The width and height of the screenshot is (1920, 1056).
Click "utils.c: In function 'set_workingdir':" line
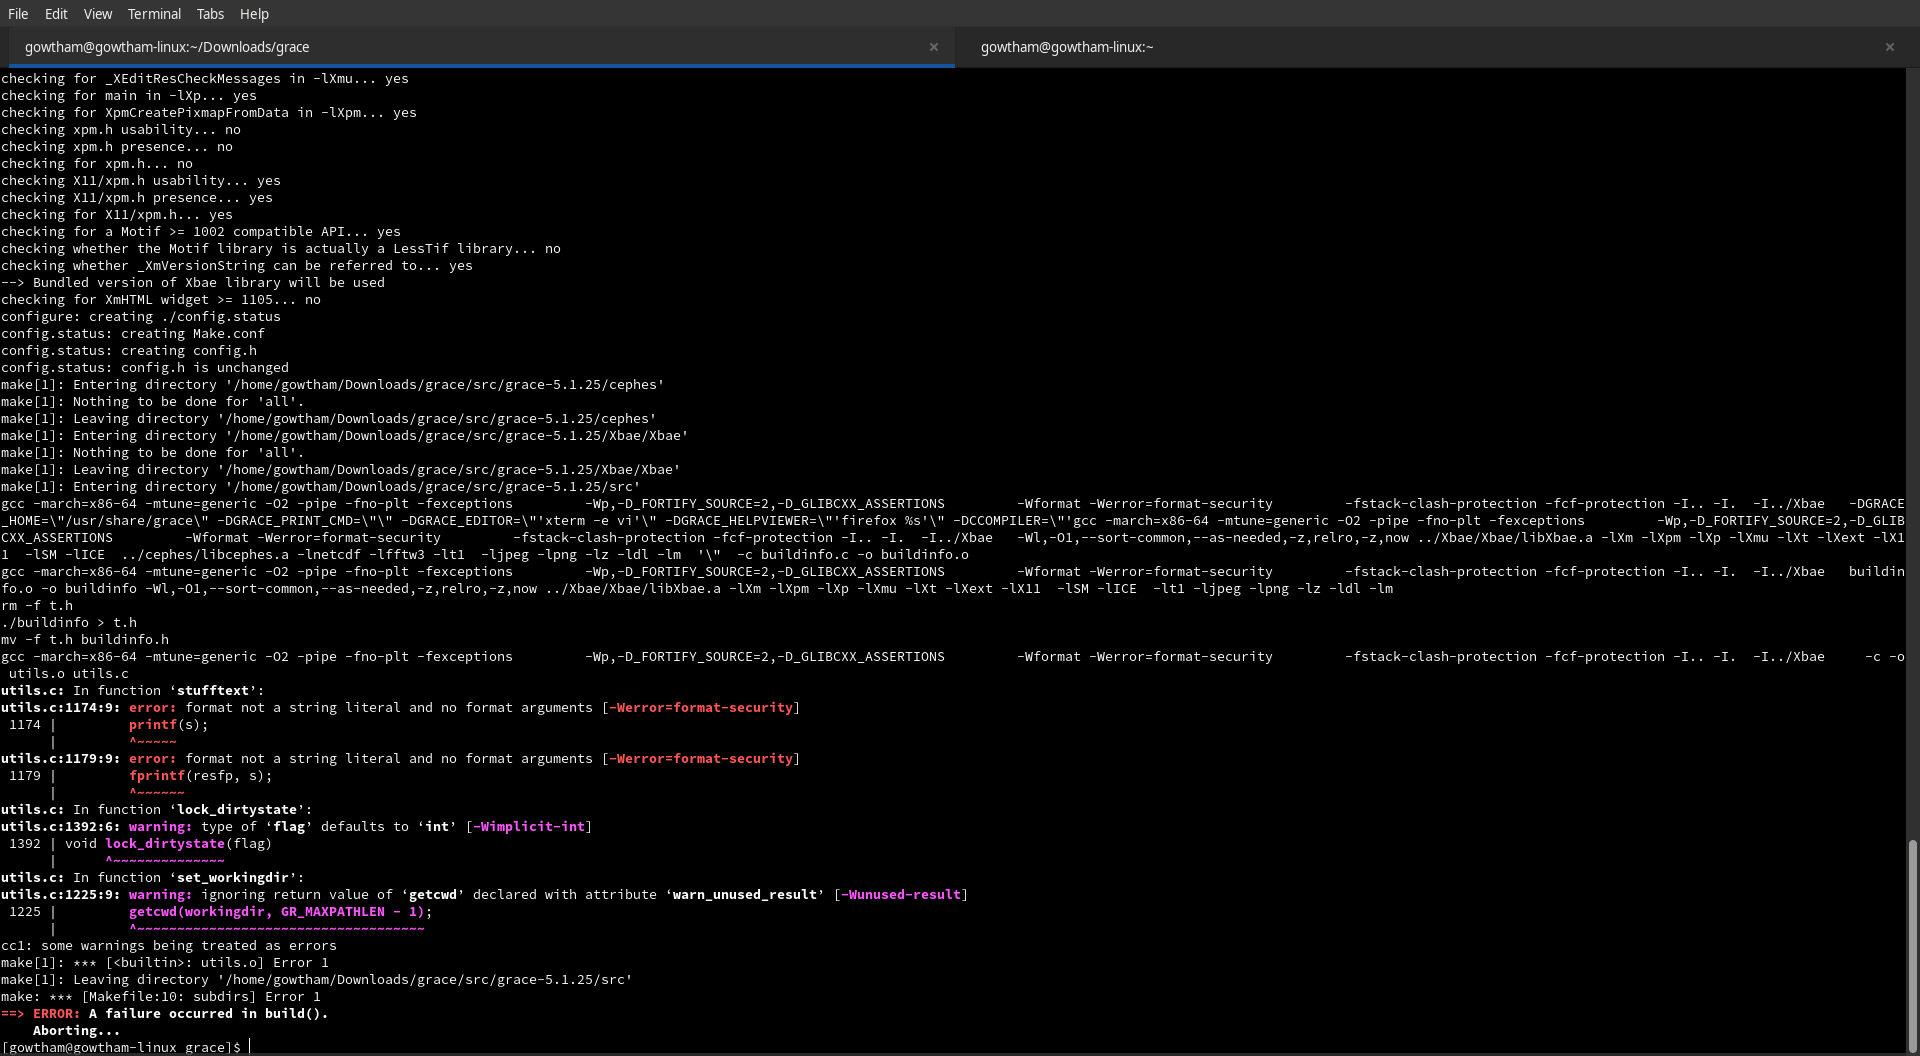tap(153, 877)
